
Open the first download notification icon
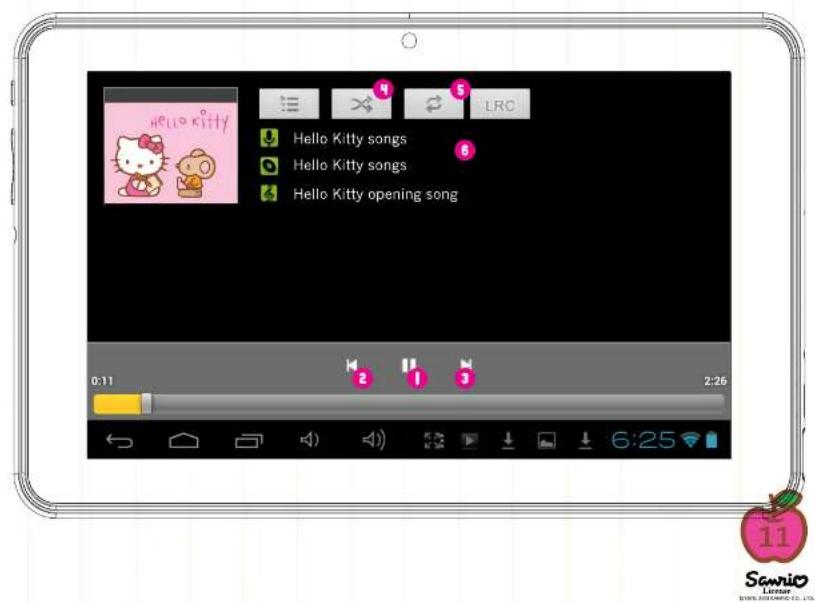508,441
